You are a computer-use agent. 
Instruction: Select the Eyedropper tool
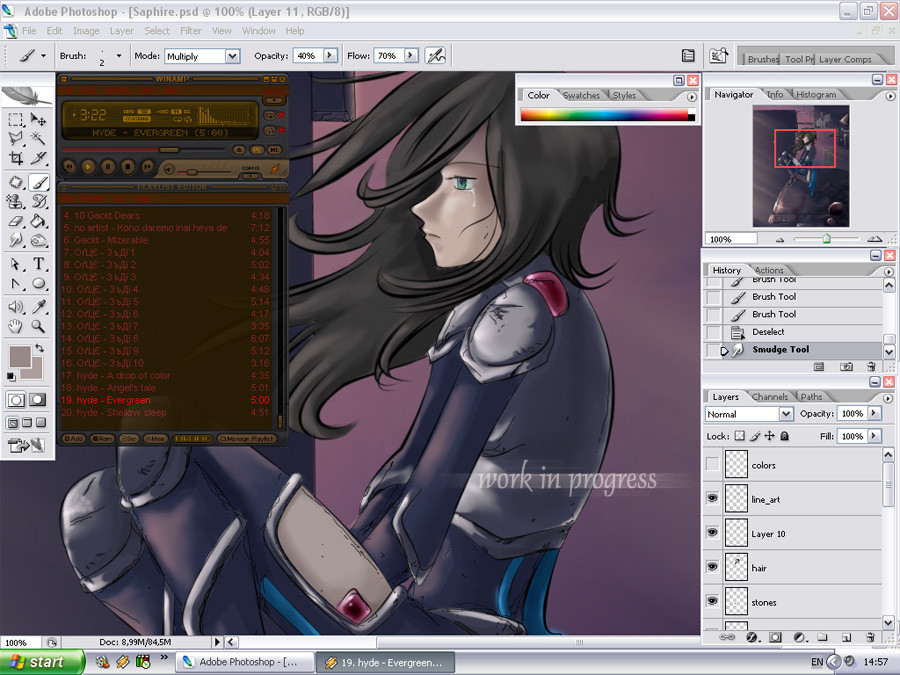point(38,307)
